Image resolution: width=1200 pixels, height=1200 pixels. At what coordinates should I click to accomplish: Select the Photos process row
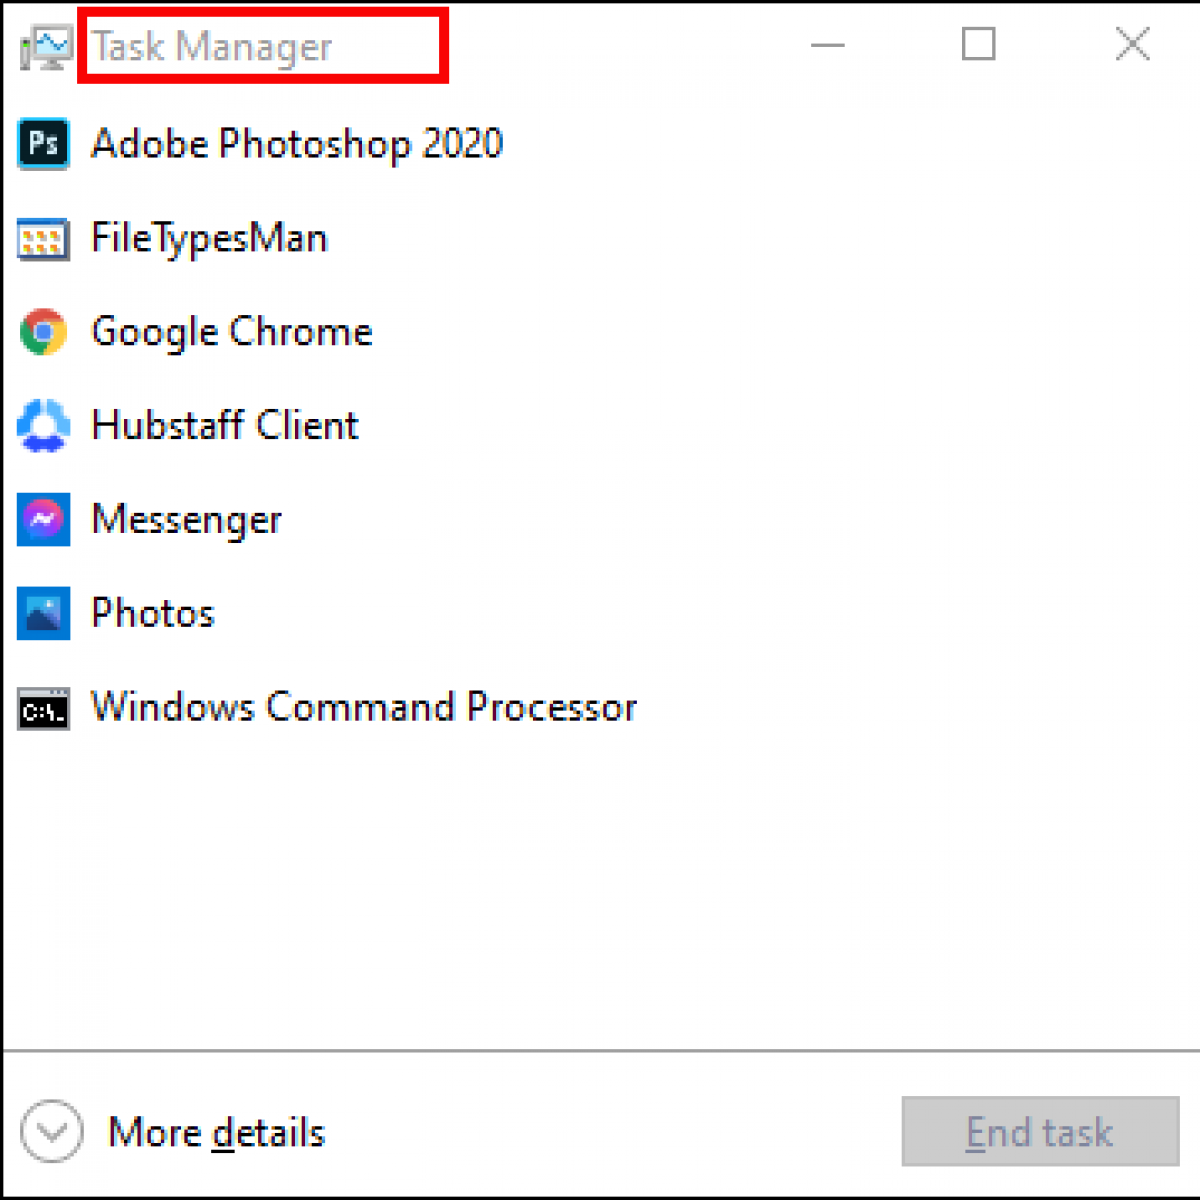click(152, 613)
